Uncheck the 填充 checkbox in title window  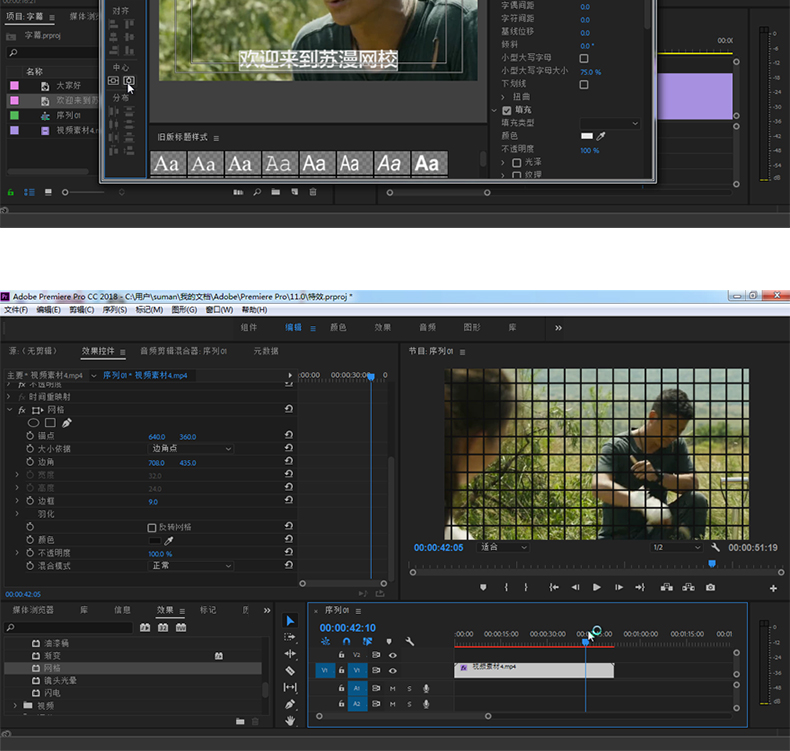click(507, 110)
